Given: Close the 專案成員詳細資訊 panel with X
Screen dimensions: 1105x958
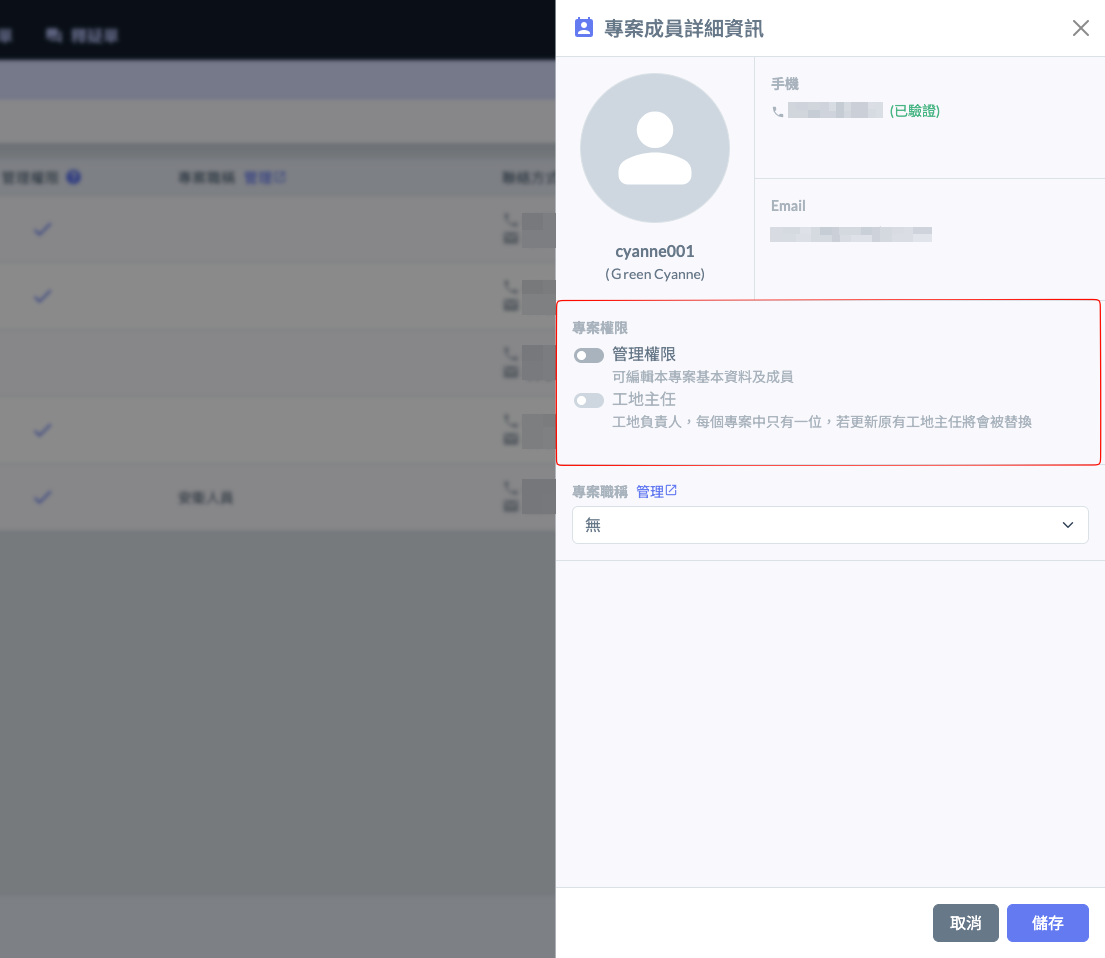Looking at the screenshot, I should pyautogui.click(x=1081, y=28).
